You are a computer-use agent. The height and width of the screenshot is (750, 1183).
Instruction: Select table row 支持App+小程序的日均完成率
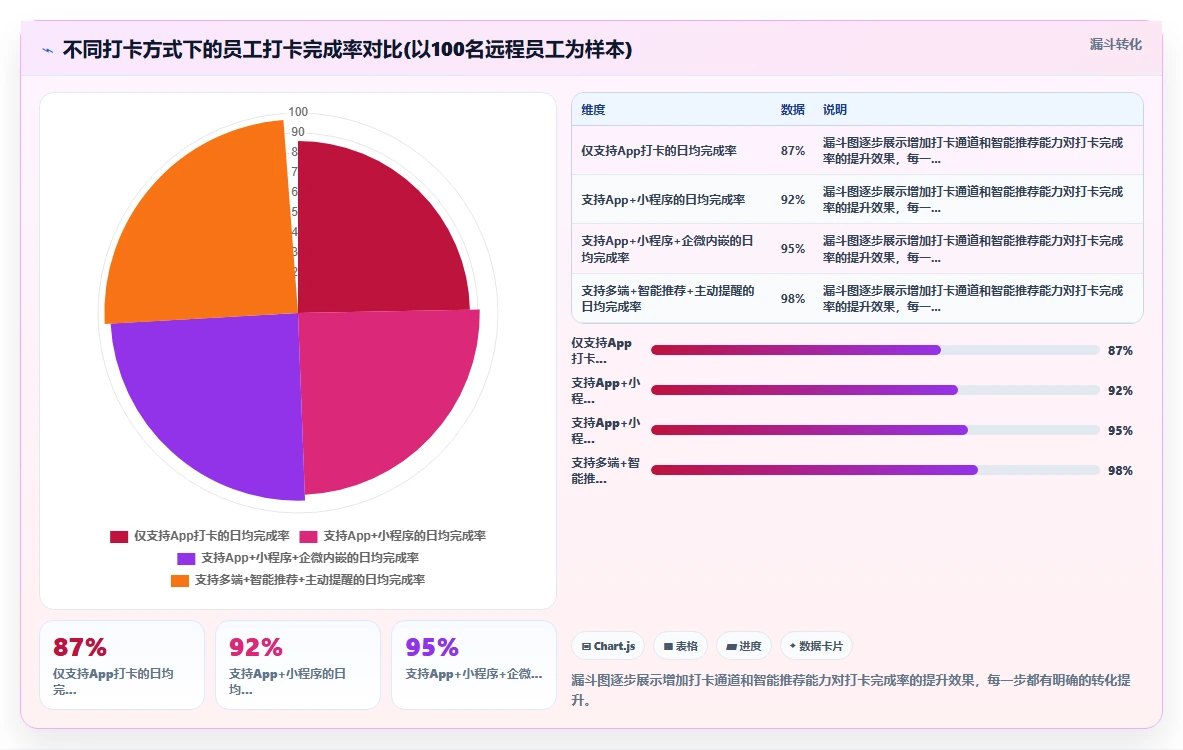click(x=857, y=199)
